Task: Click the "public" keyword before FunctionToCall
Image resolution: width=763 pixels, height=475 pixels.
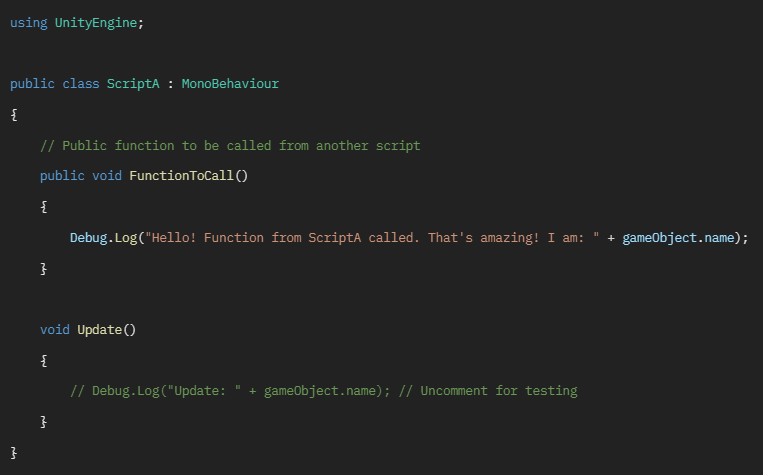Action: [62, 176]
